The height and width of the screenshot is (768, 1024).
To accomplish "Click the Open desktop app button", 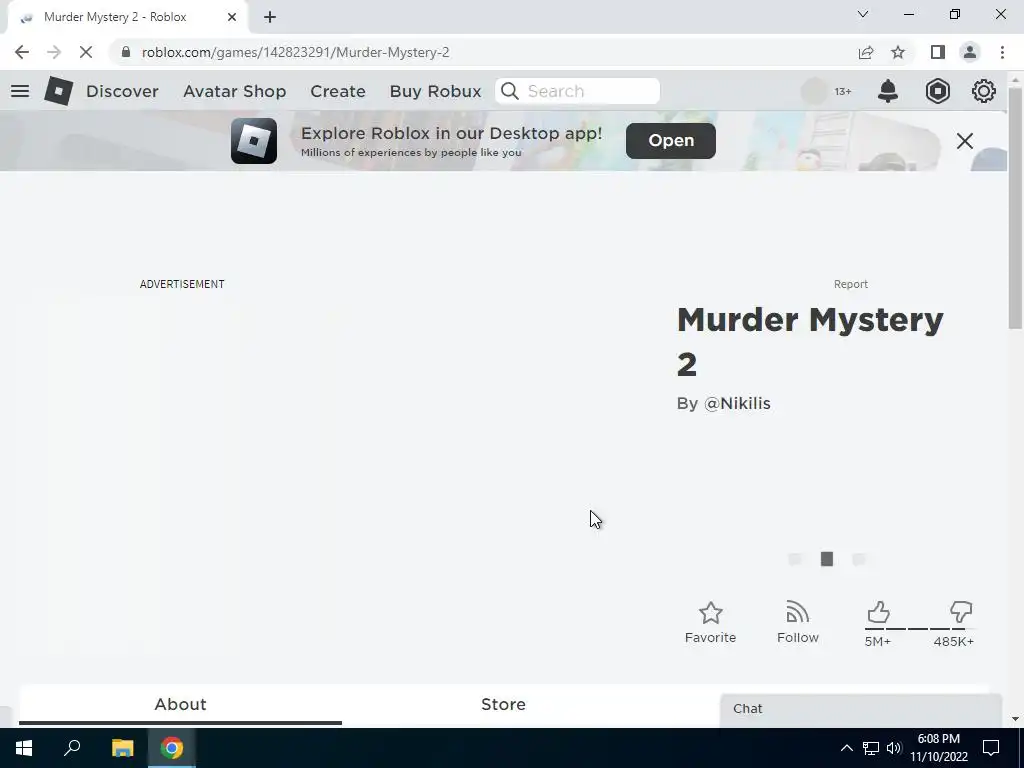I will pos(671,140).
